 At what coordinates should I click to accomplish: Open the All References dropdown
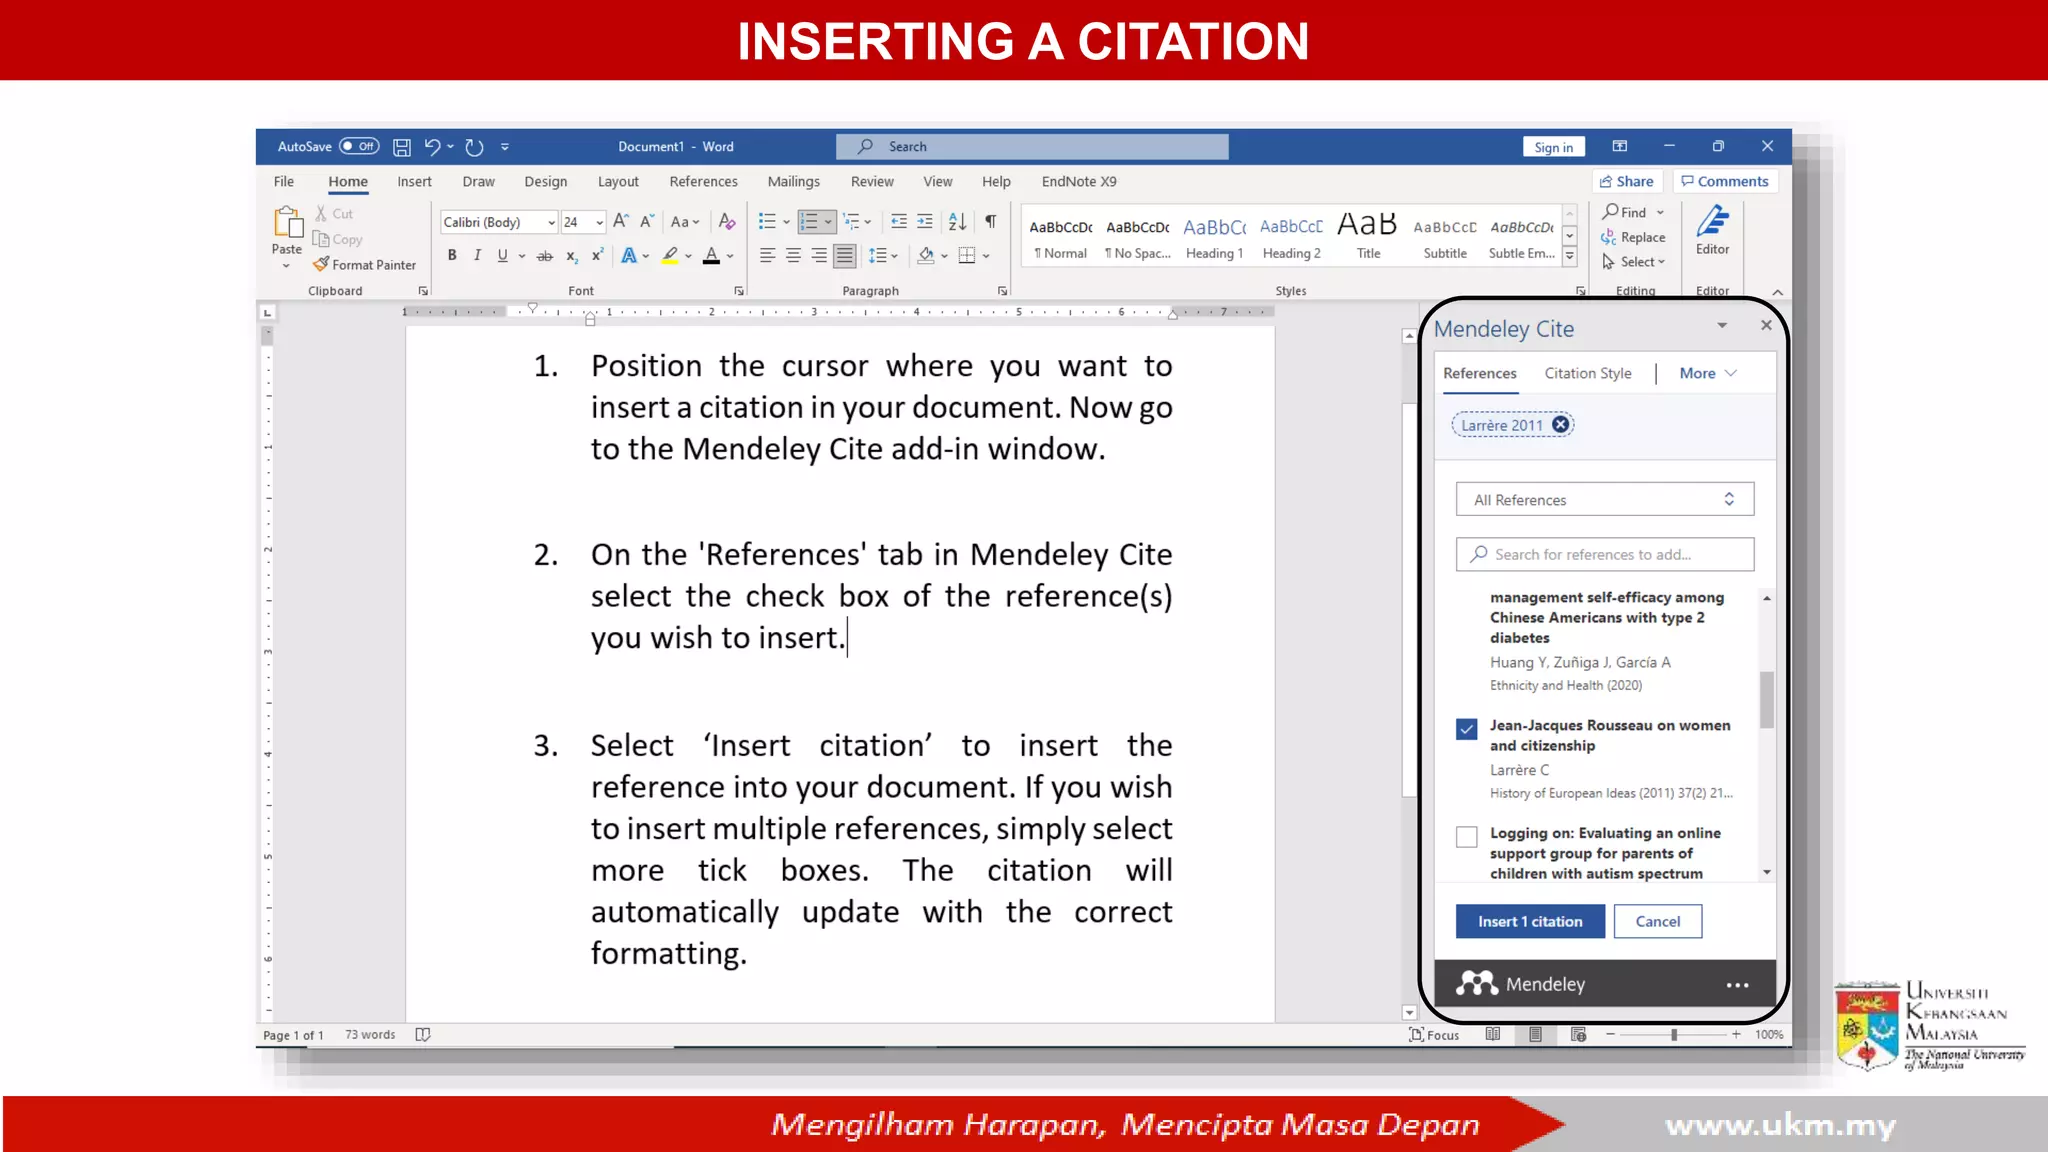click(1604, 500)
